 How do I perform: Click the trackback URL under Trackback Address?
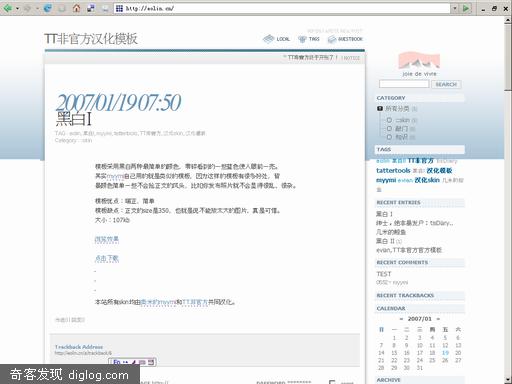(83, 353)
